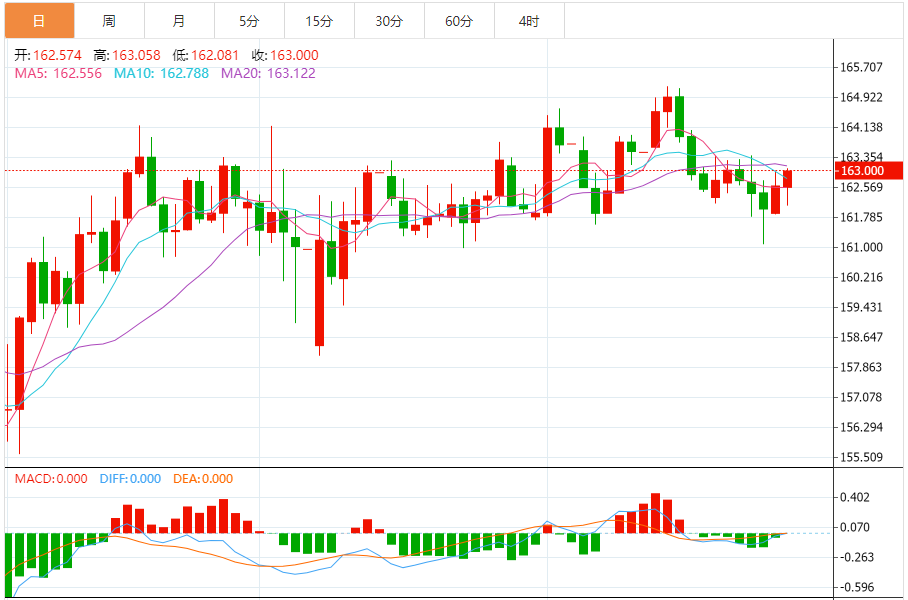The height and width of the screenshot is (600, 908).
Task: Click the 158.647 price axis label
Action: coord(861,337)
